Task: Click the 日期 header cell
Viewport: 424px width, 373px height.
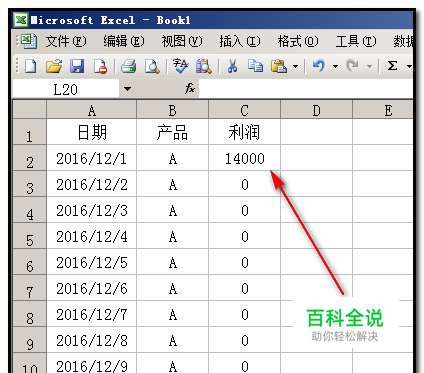Action: pos(92,132)
